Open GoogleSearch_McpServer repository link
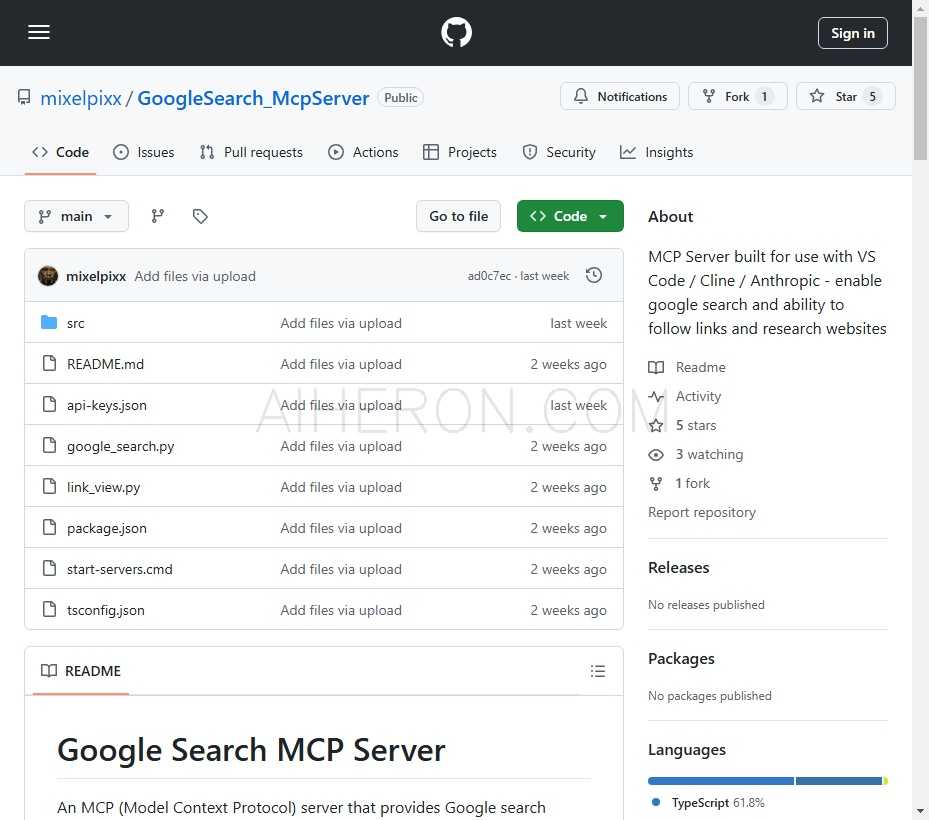 coord(253,98)
